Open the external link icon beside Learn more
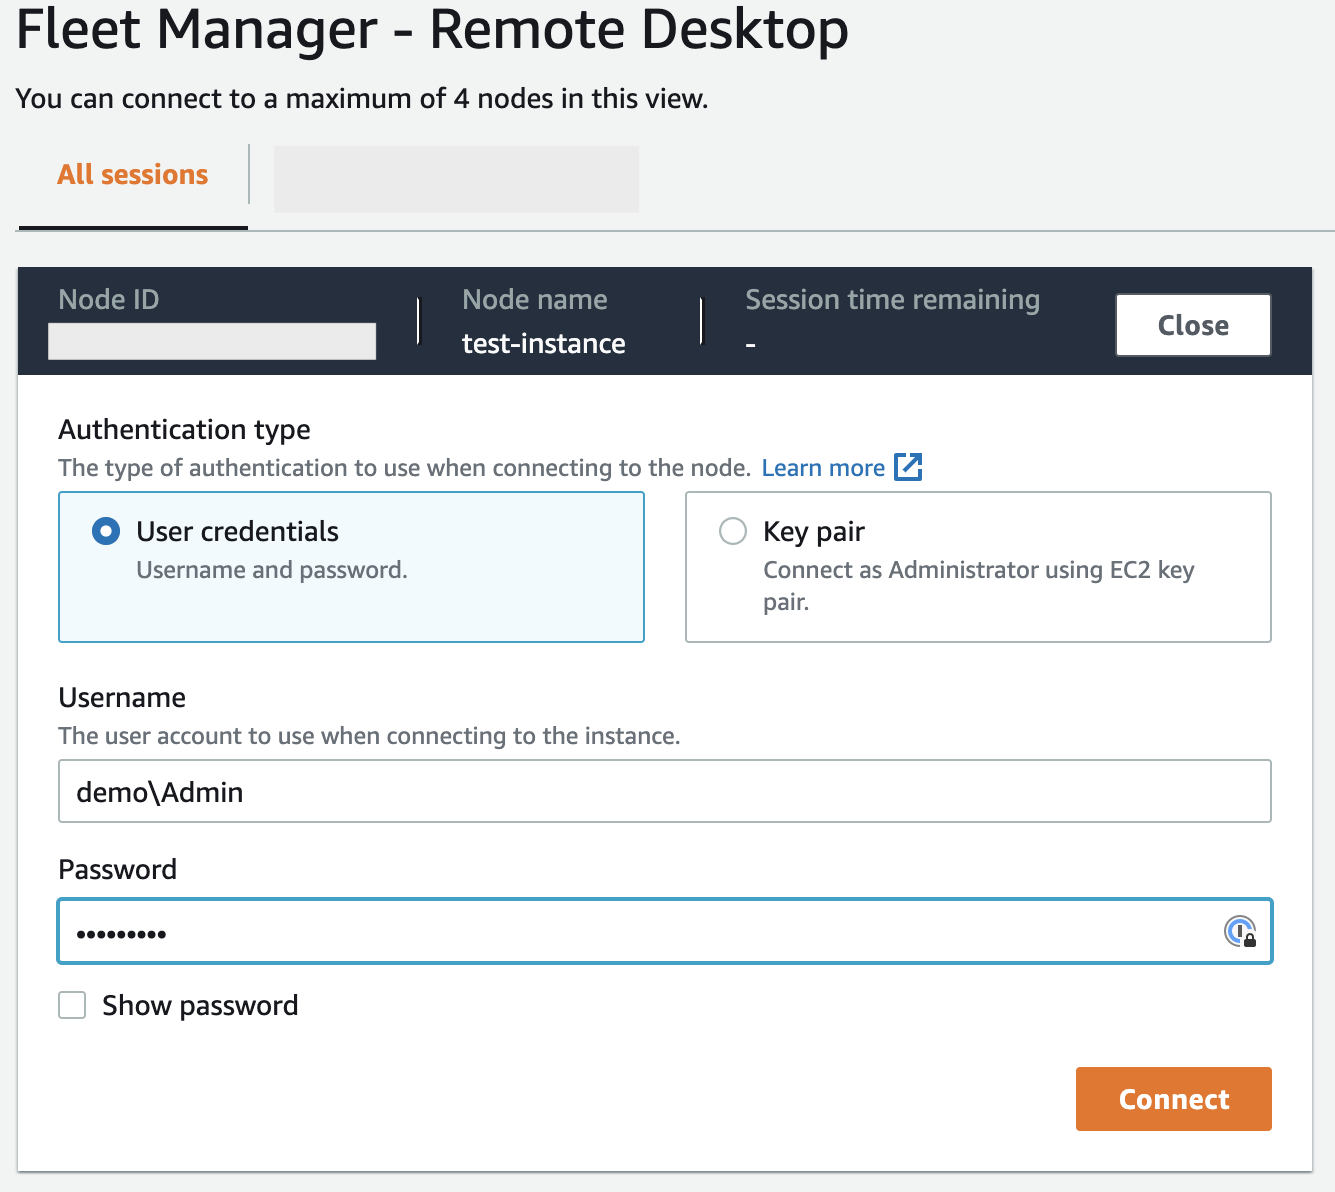1335x1192 pixels. (908, 467)
